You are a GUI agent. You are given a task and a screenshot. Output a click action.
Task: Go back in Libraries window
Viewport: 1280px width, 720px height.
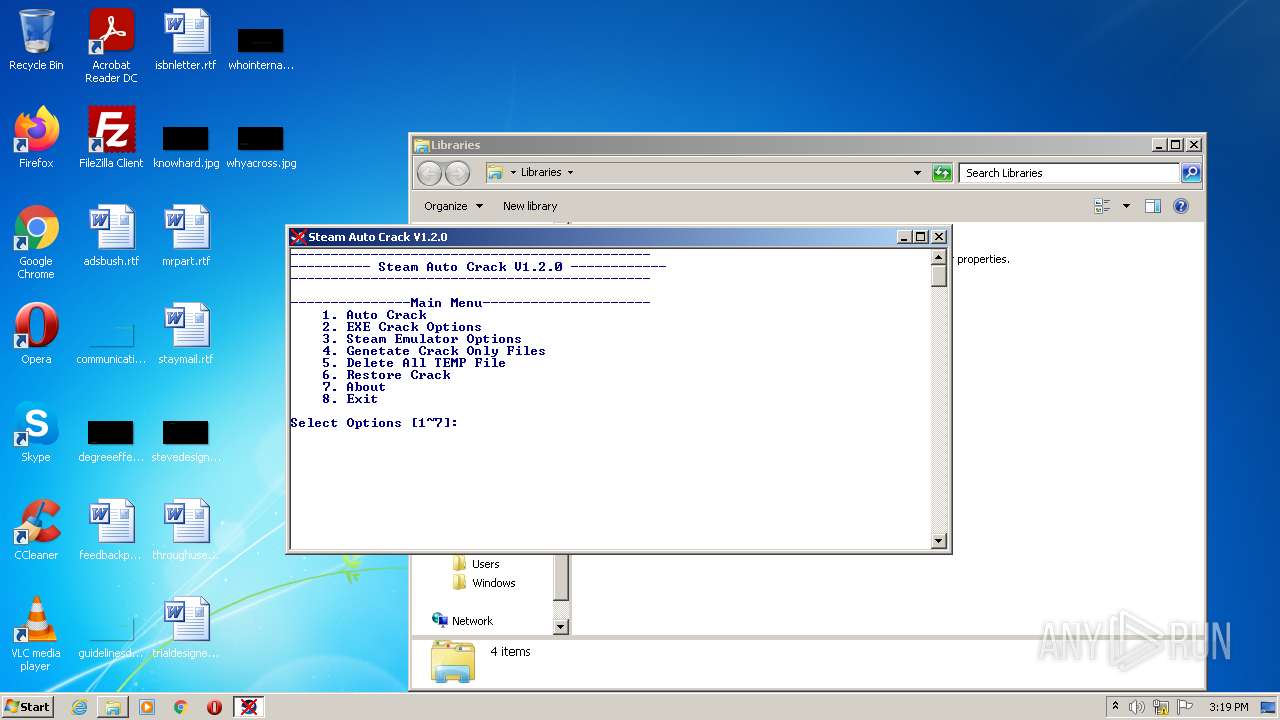[x=429, y=173]
